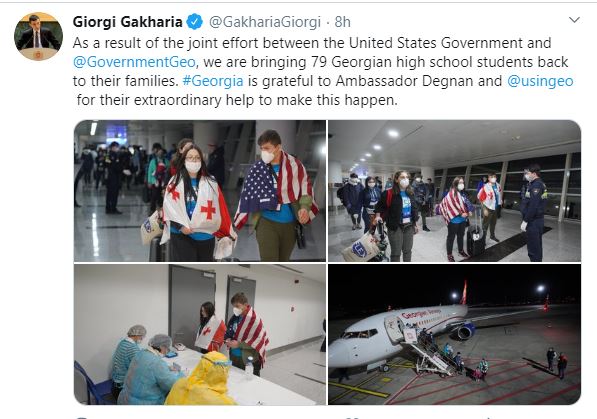View photo of students meeting uniformed officer
This screenshot has width=597, height=419.
point(455,191)
